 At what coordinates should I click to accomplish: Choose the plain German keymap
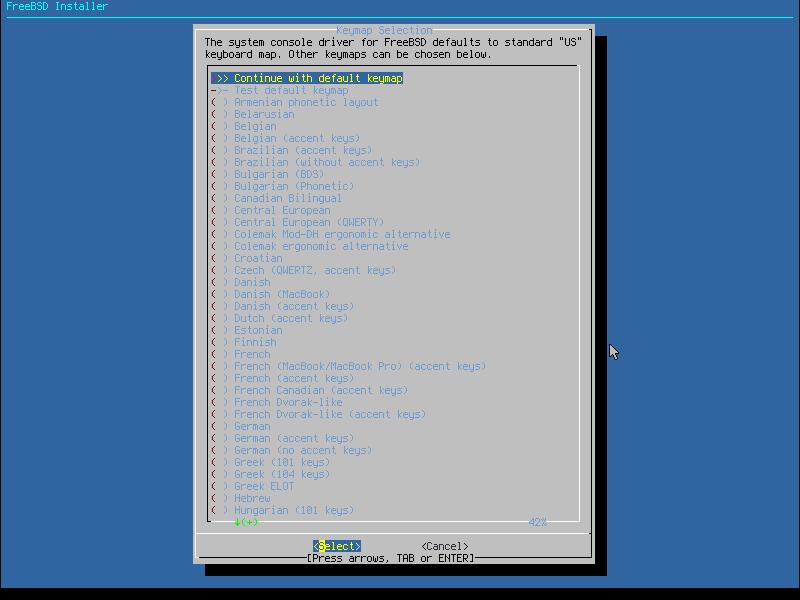pyautogui.click(x=241, y=426)
